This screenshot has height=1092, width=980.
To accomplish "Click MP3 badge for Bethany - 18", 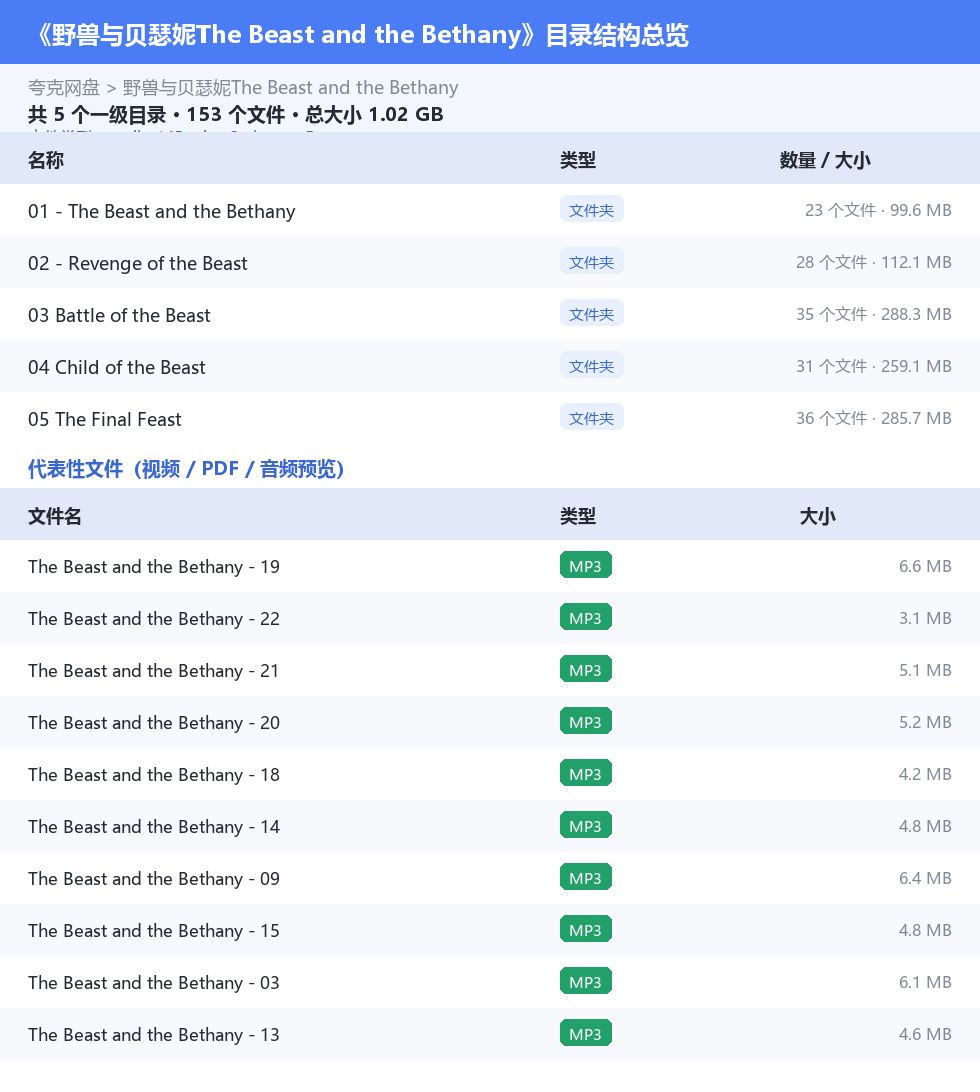I will pyautogui.click(x=586, y=773).
